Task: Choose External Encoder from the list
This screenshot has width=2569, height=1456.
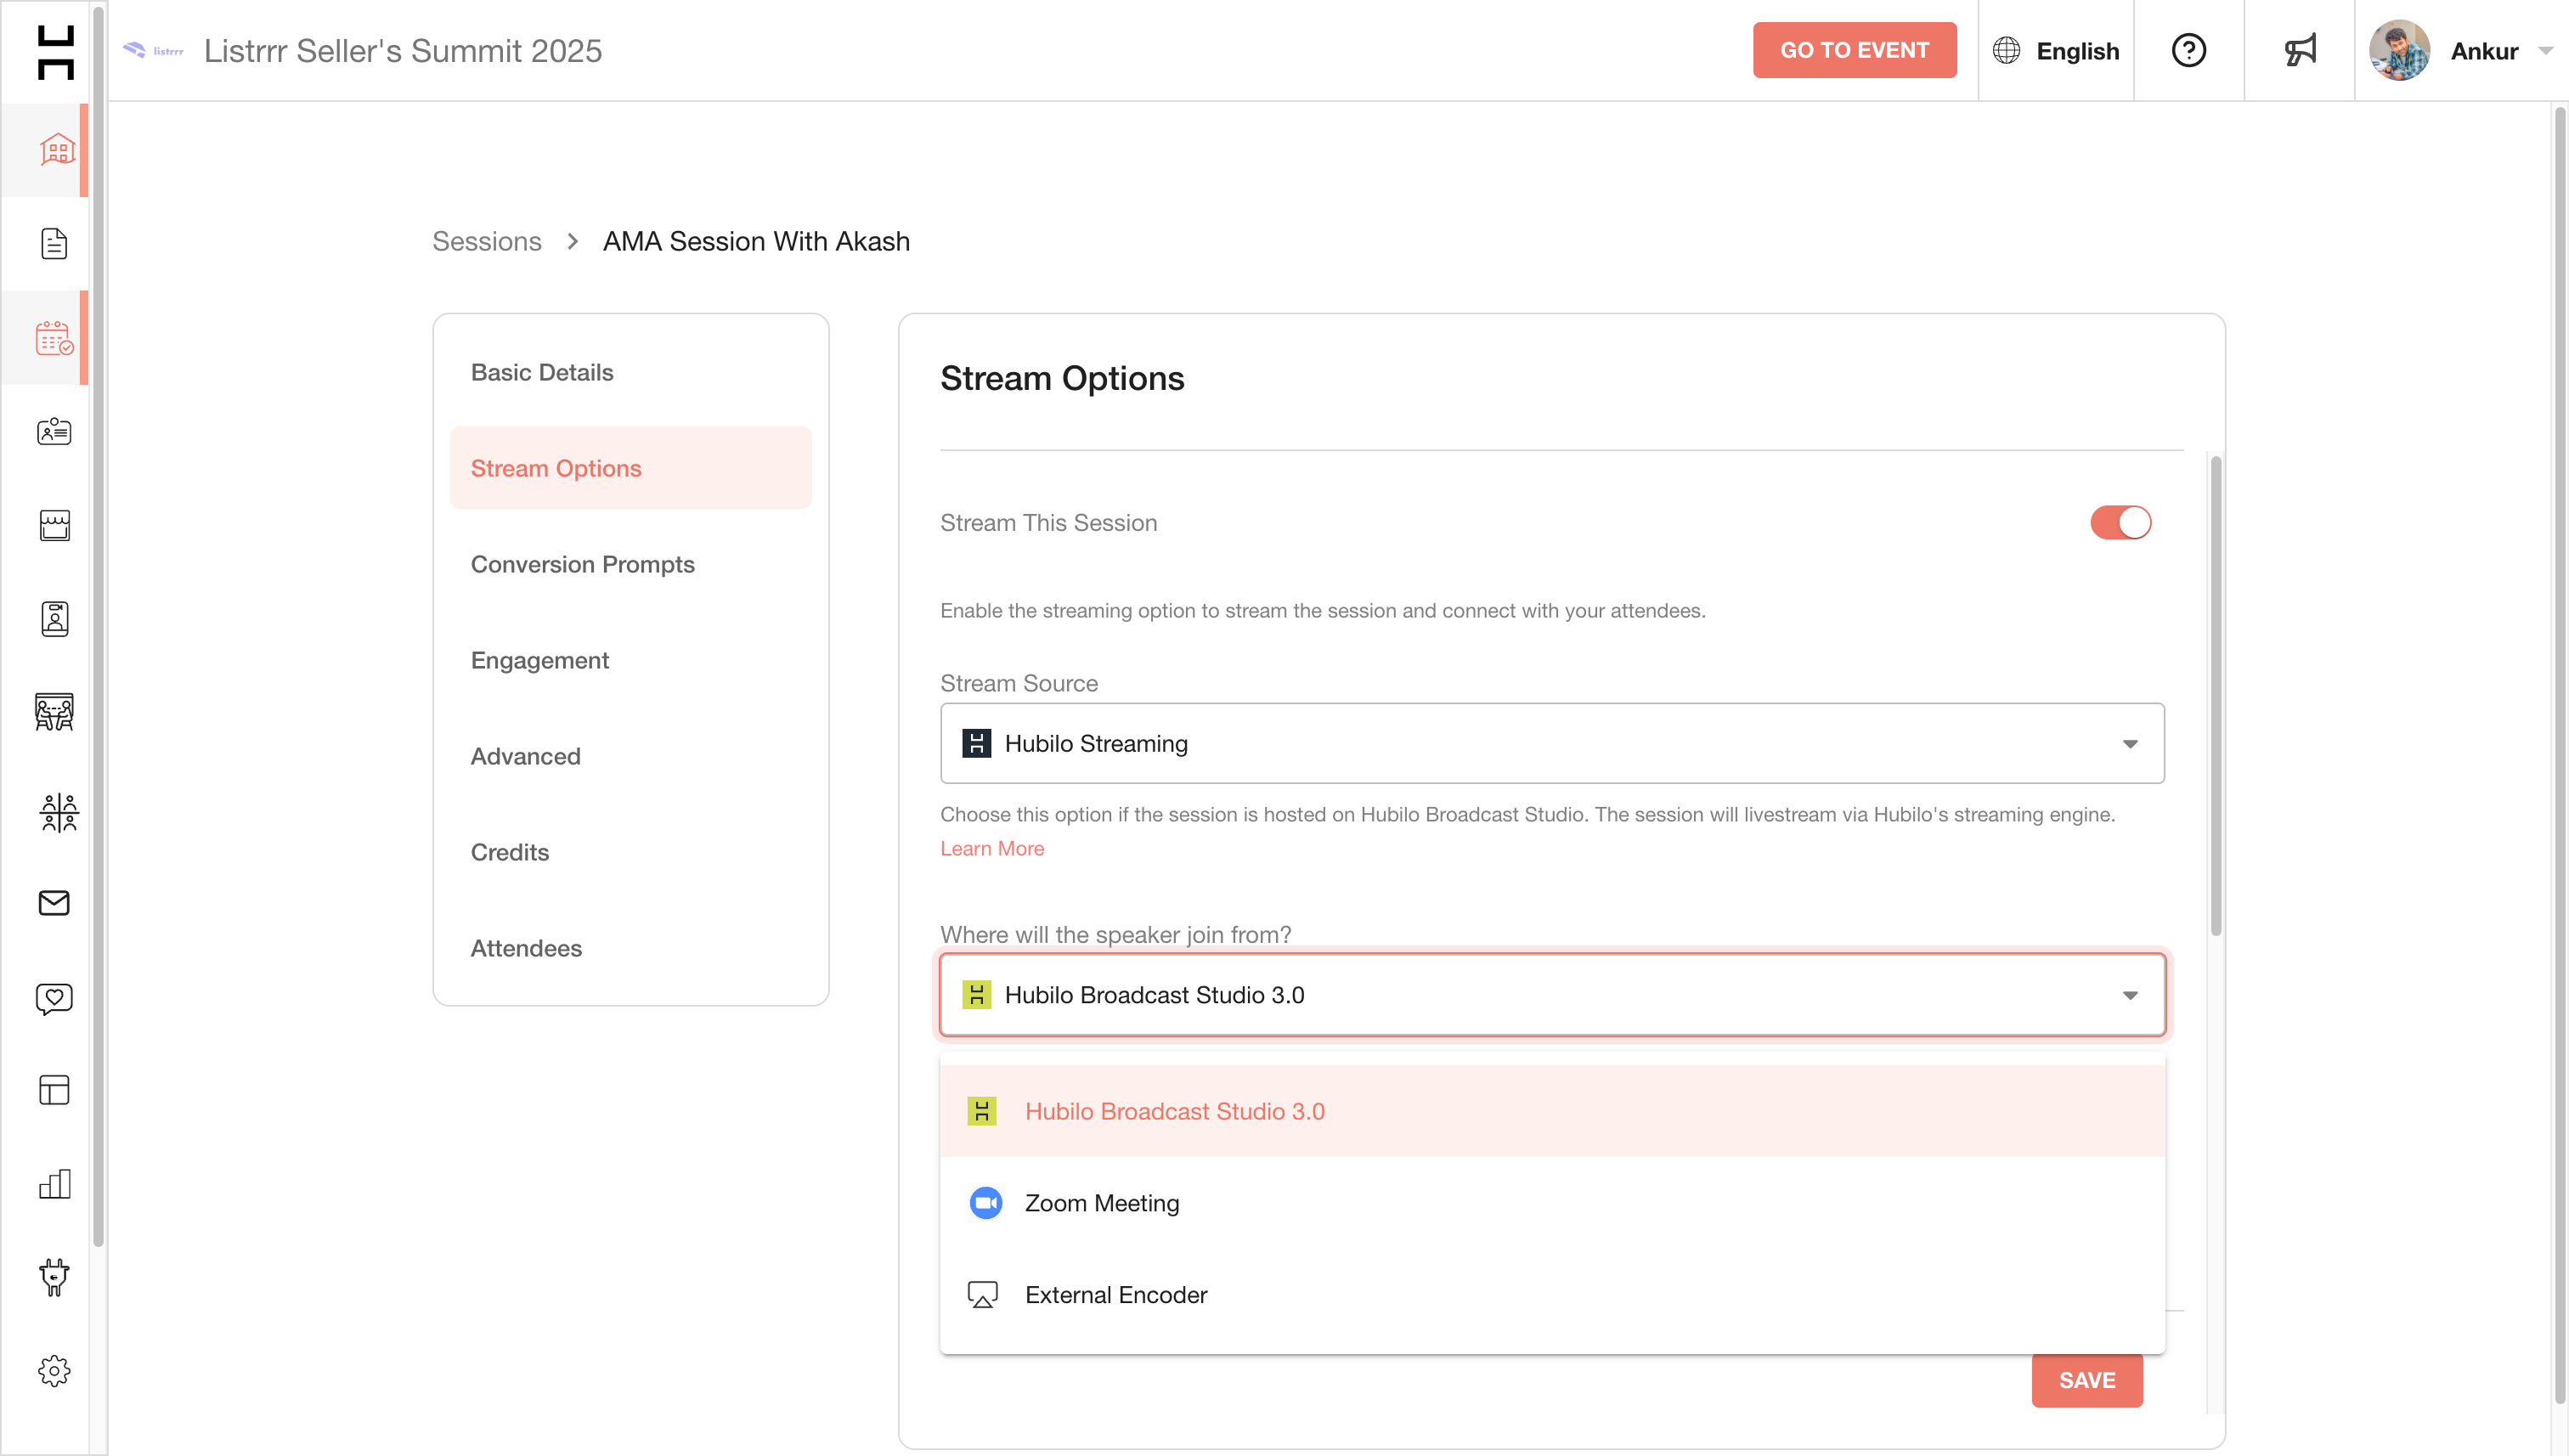Action: 1115,1295
